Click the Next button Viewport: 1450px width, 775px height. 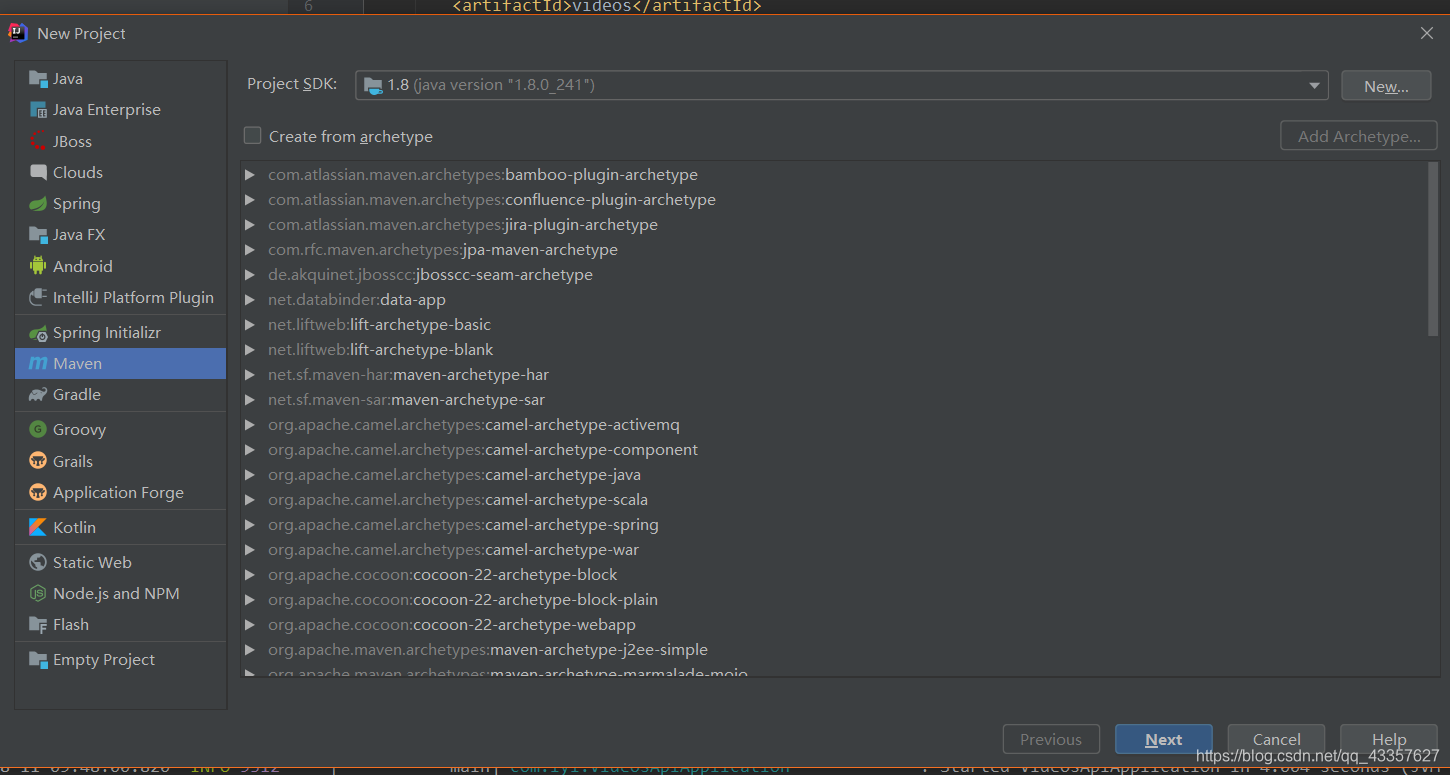coord(1164,740)
